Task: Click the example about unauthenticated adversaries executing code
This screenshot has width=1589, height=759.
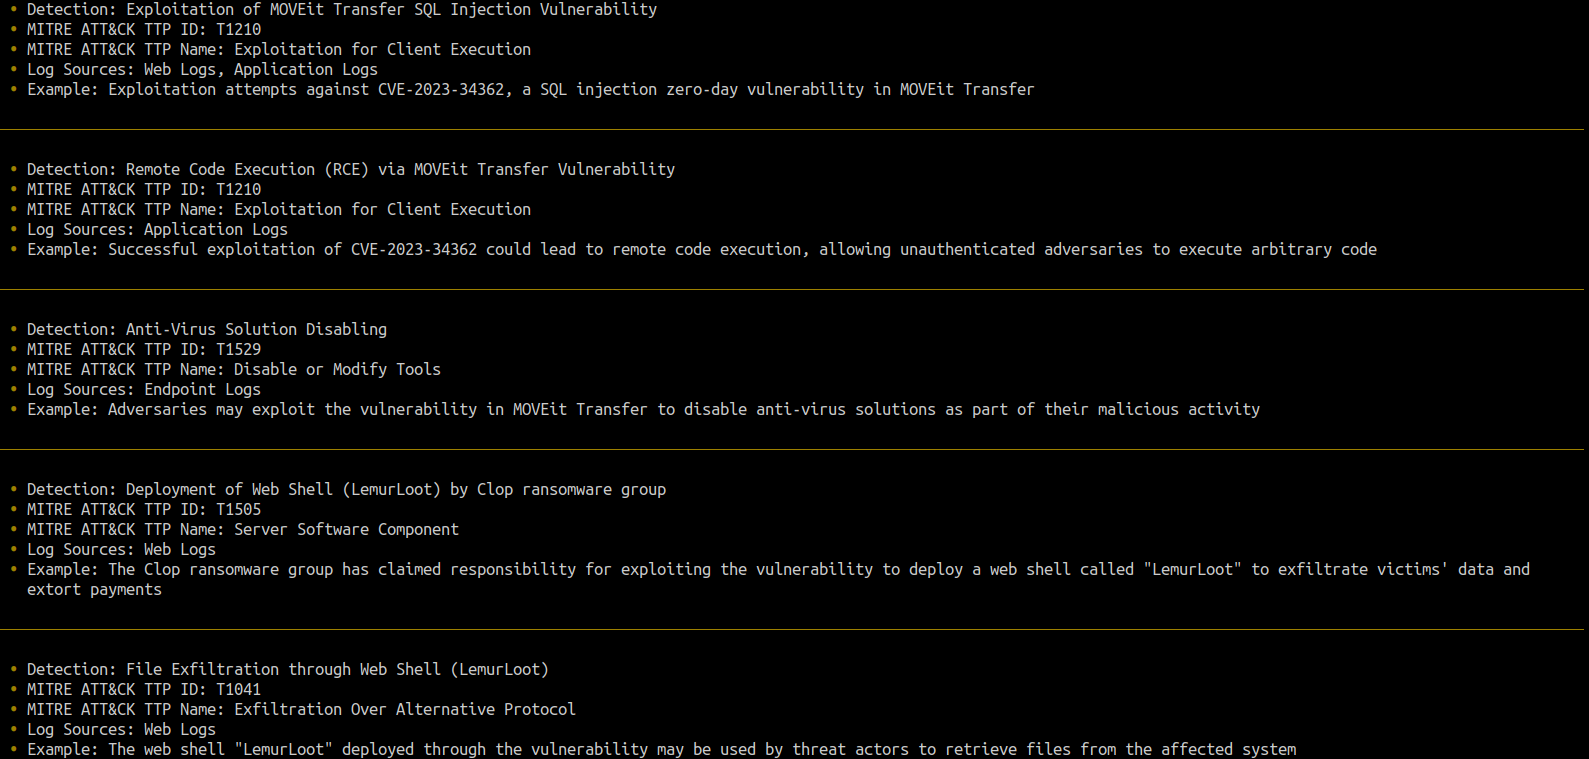Action: click(x=701, y=250)
